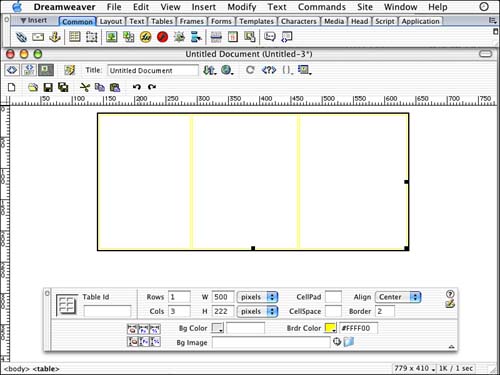Insert a Navigation Bar
Viewport: 500px width, 375px height.
pos(196,37)
